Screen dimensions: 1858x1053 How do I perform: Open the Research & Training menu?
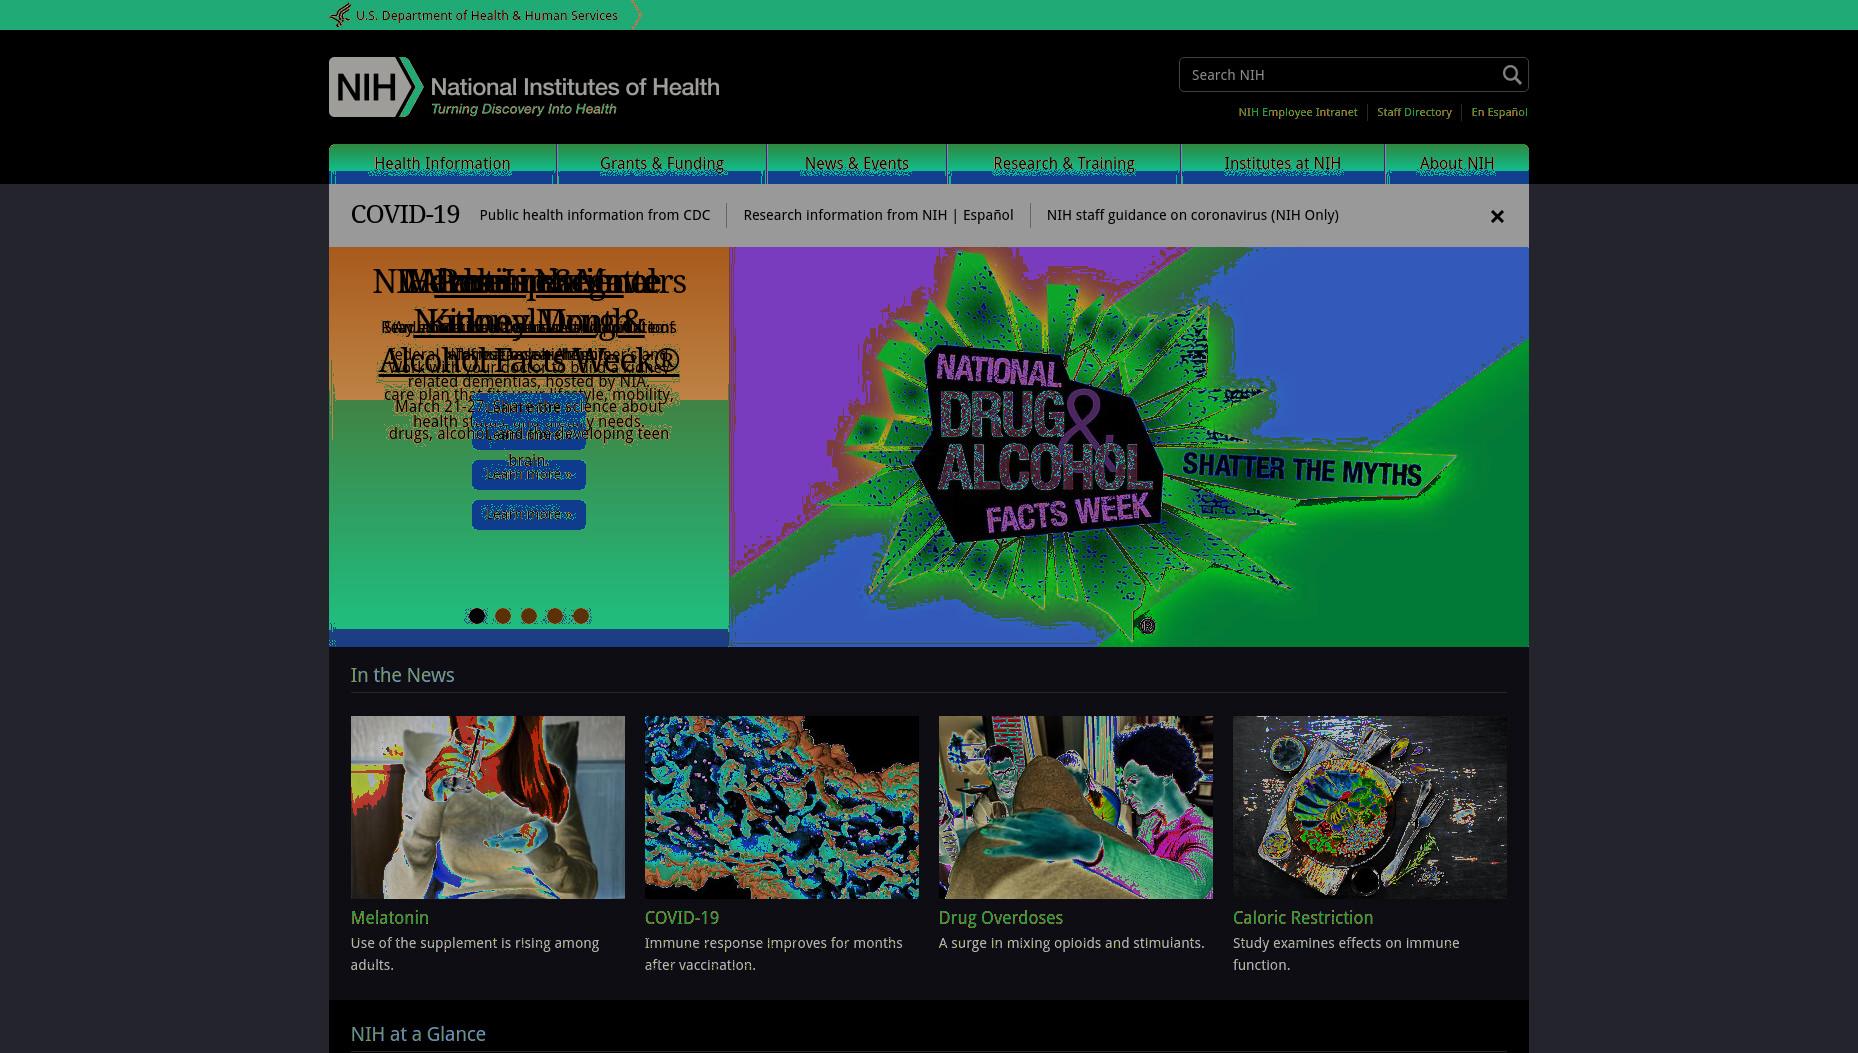tap(1064, 164)
